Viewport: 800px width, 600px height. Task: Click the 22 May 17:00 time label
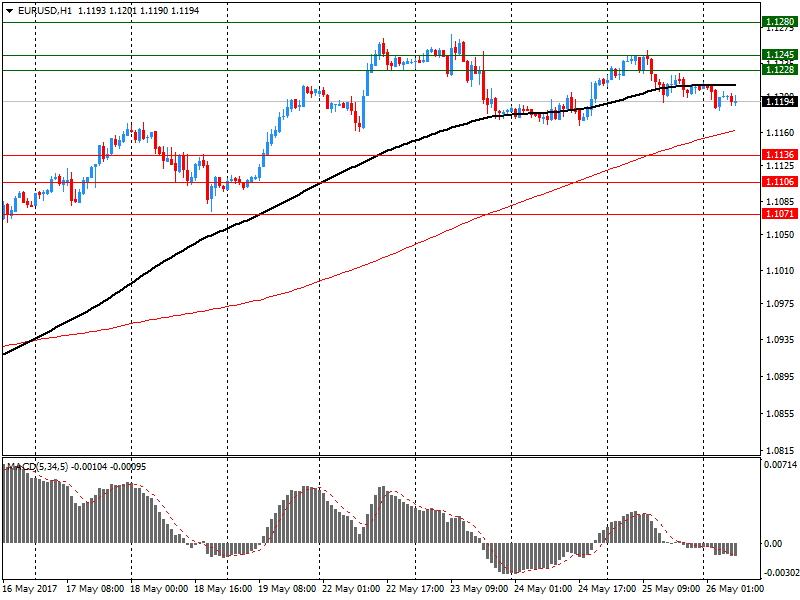click(x=415, y=589)
